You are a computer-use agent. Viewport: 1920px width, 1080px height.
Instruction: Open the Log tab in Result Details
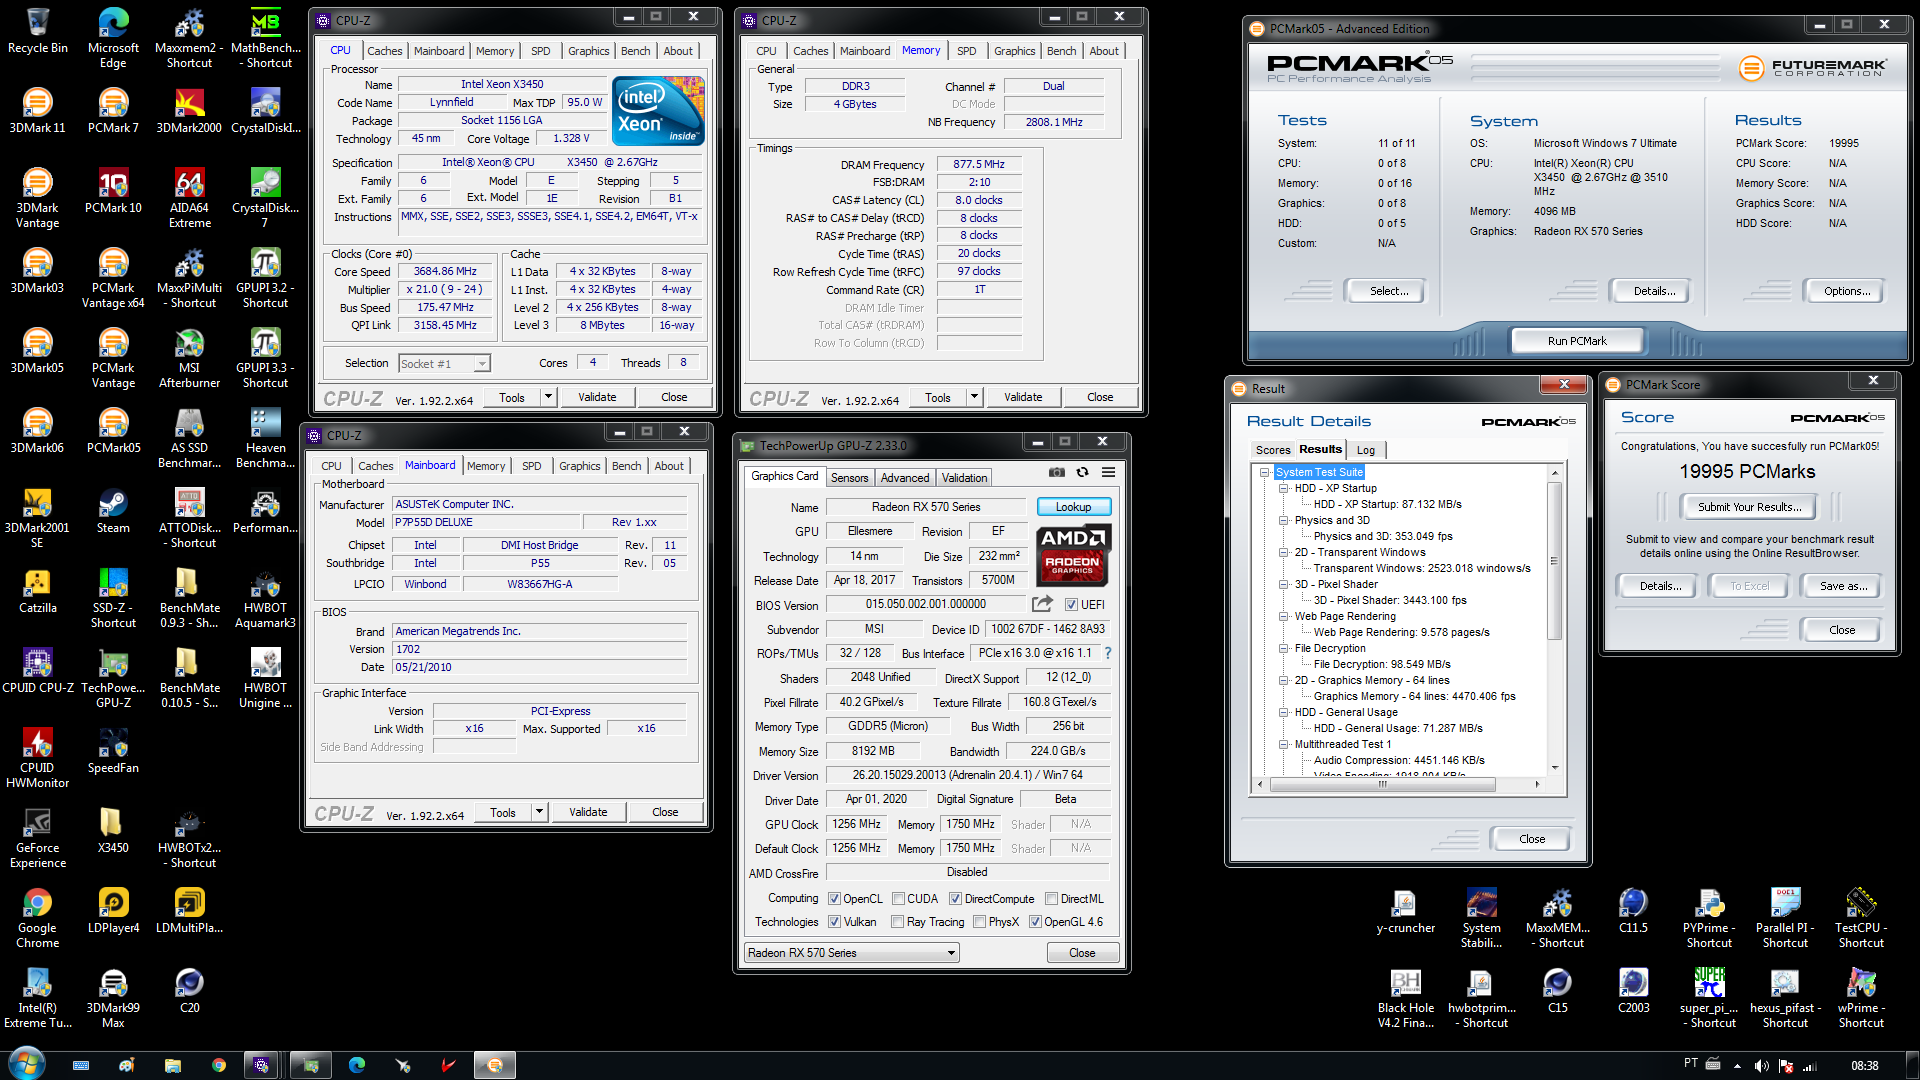click(1365, 450)
